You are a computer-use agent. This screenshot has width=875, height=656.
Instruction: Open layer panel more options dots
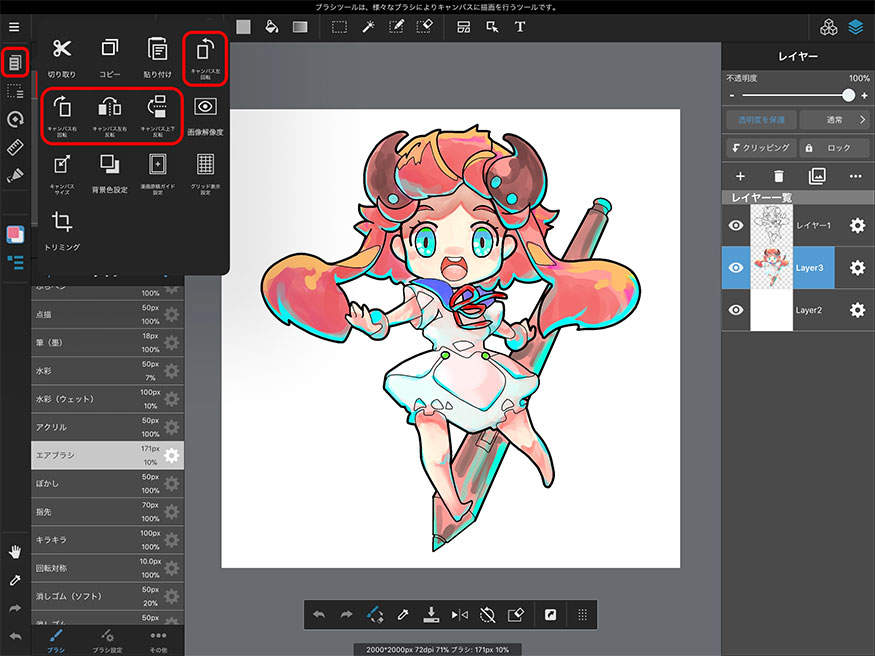click(x=855, y=176)
